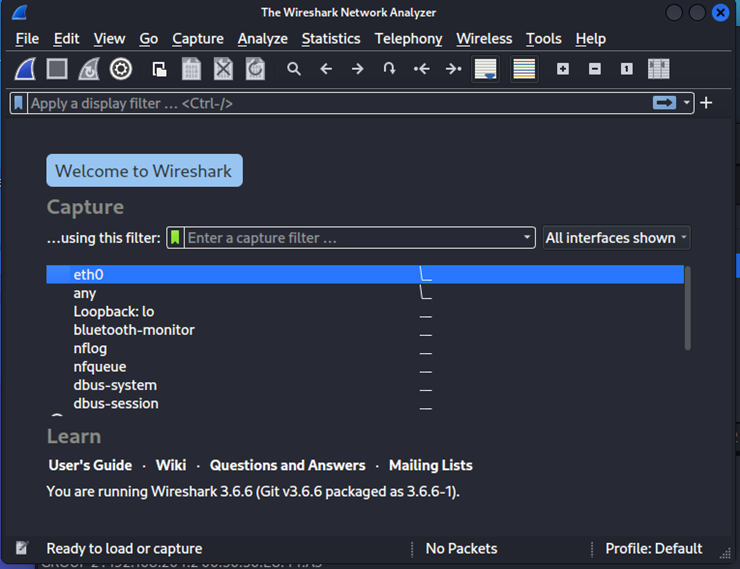740x569 pixels.
Task: Open capture options gear icon
Action: [121, 69]
